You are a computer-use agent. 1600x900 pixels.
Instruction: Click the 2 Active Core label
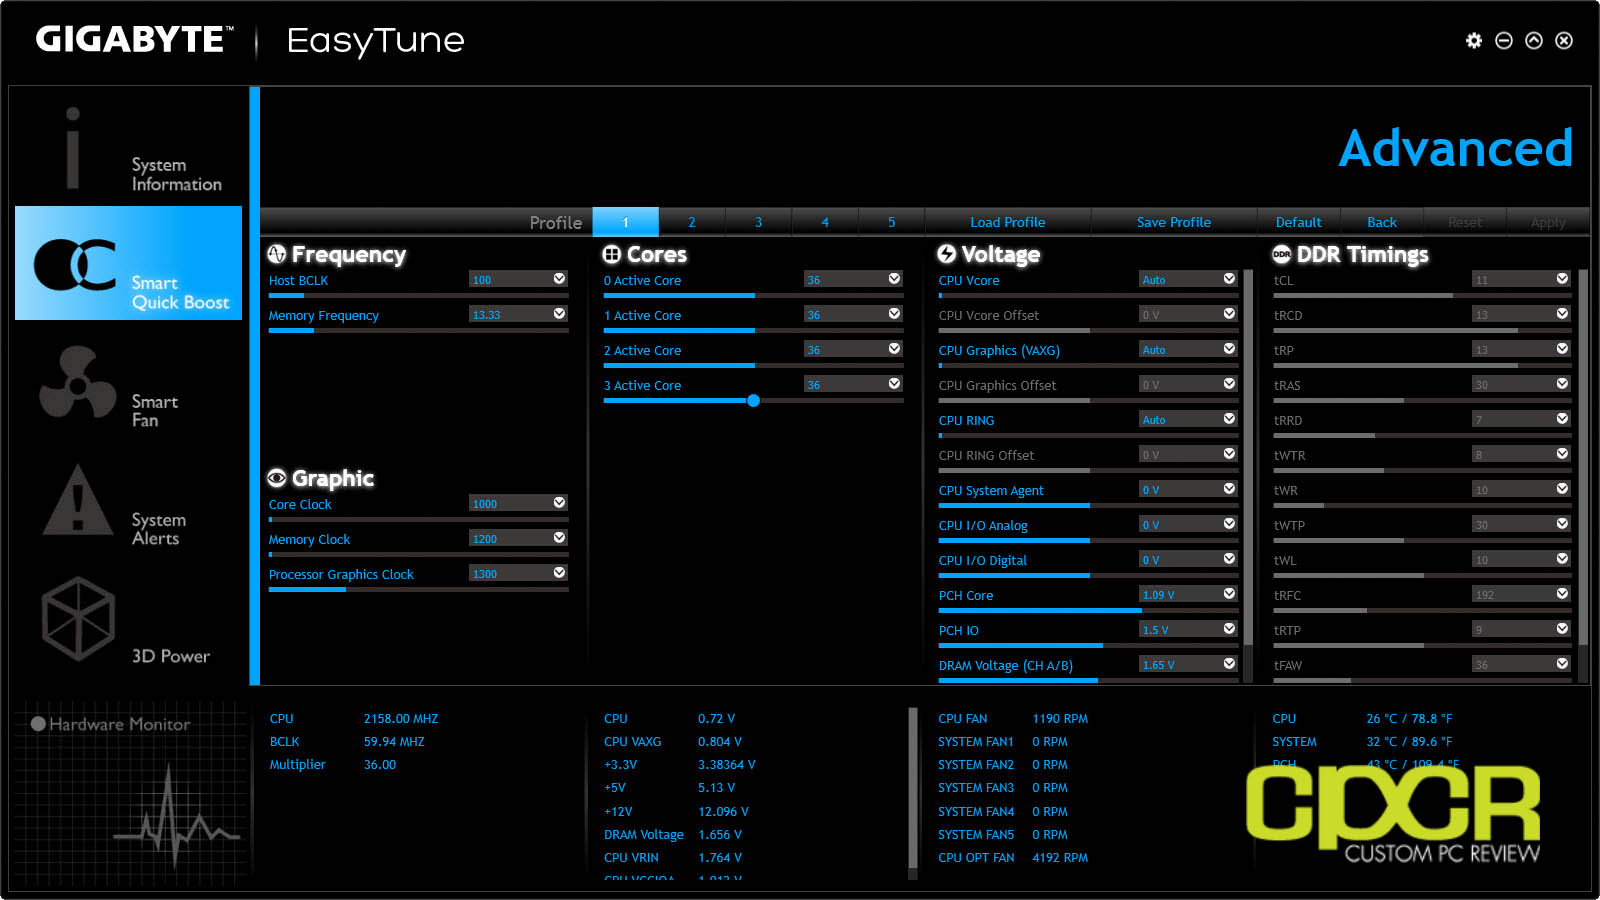coord(642,350)
